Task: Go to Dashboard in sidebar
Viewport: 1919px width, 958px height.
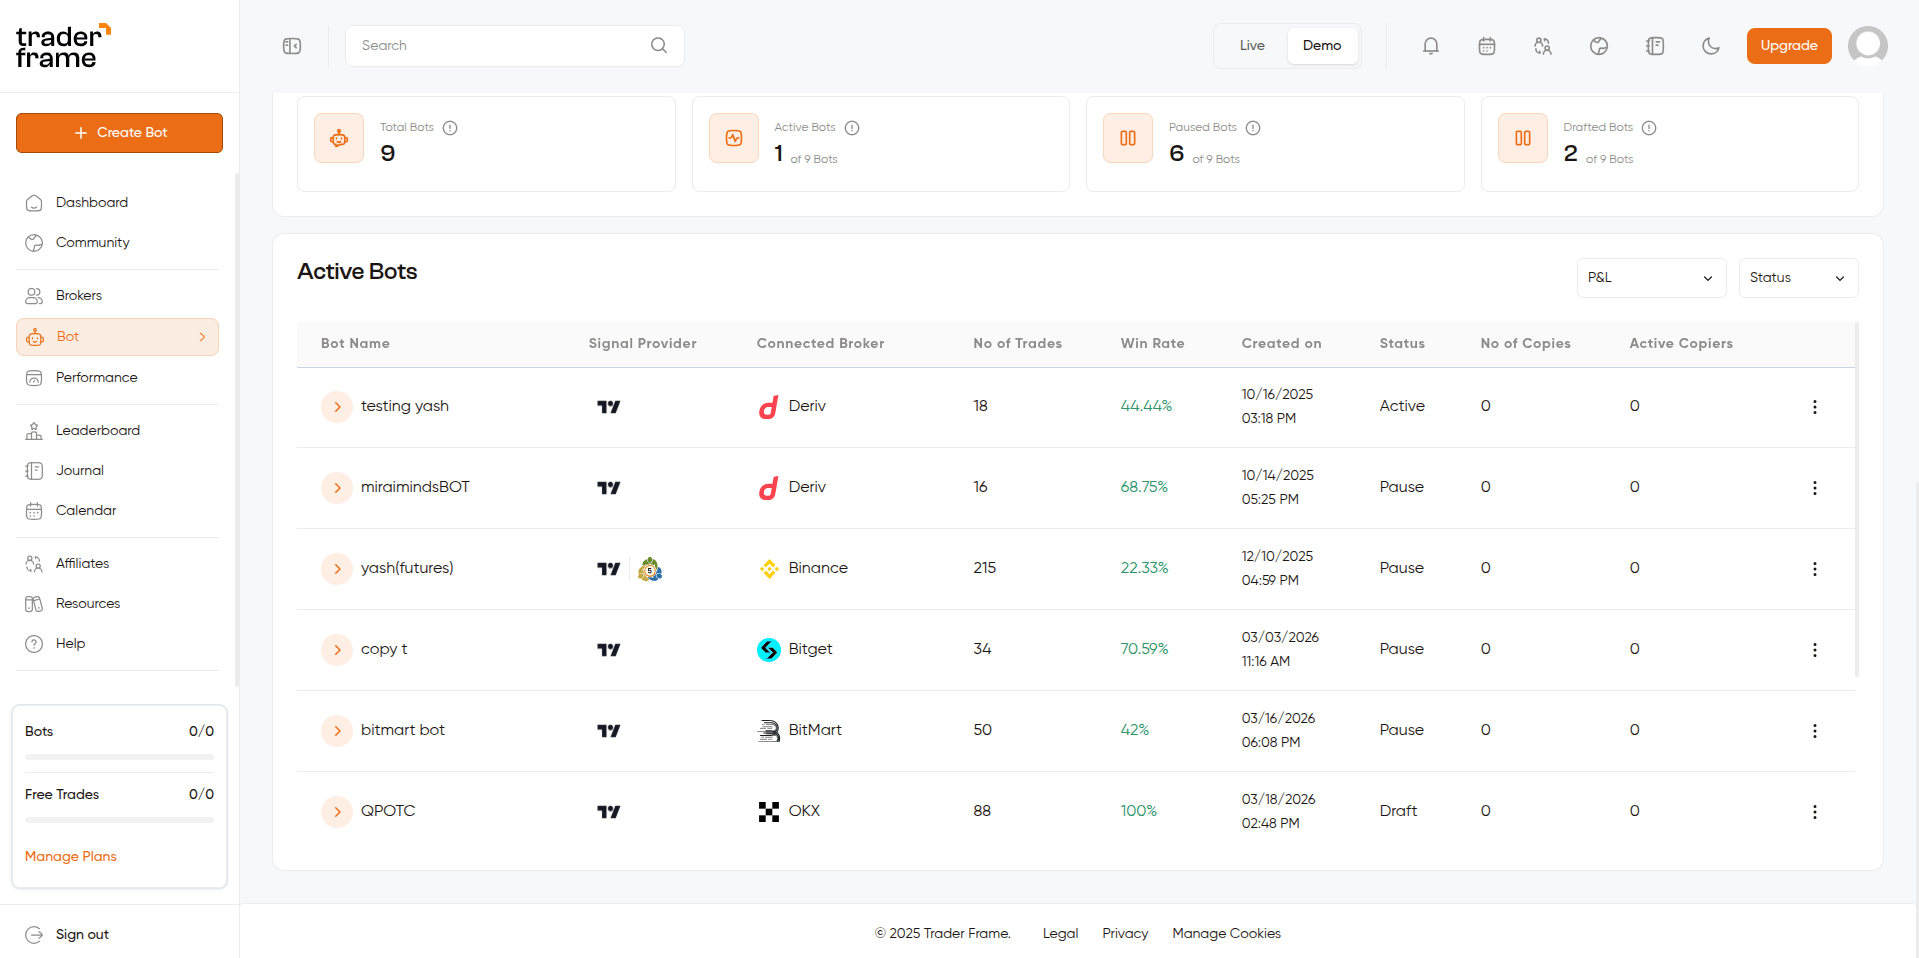Action: pos(118,203)
